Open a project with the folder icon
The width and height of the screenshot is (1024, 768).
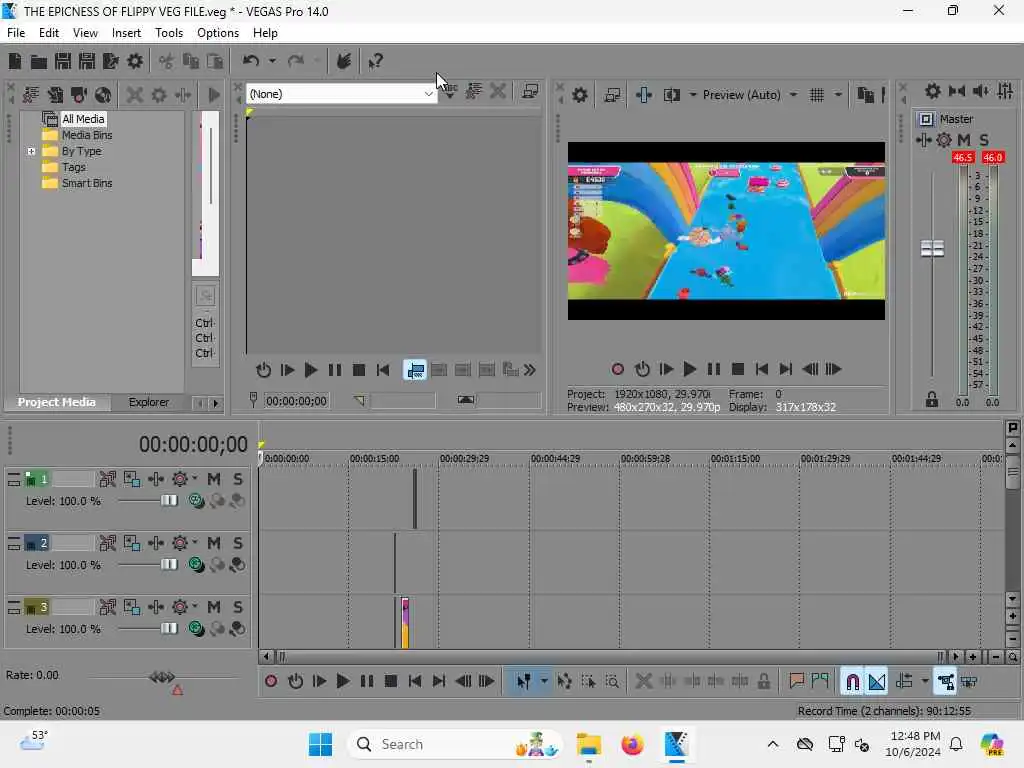pos(39,61)
